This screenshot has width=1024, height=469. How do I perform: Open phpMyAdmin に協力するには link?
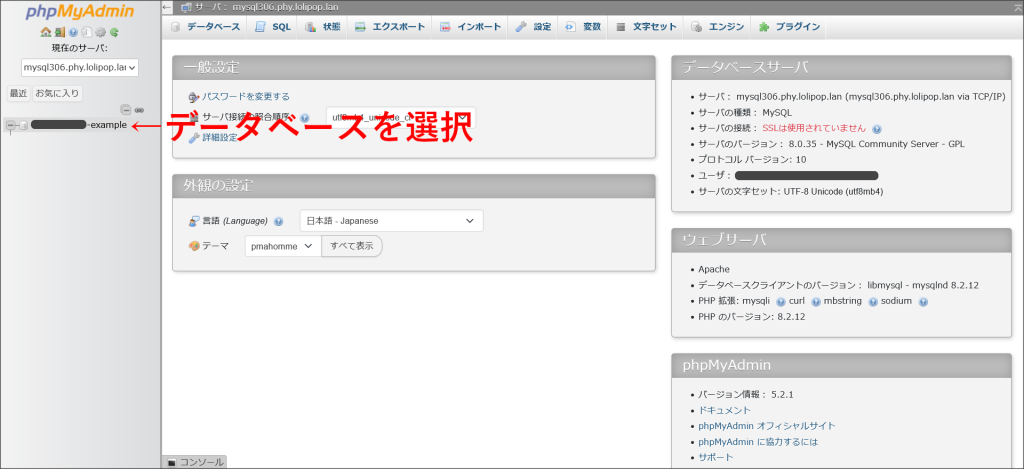[758, 442]
